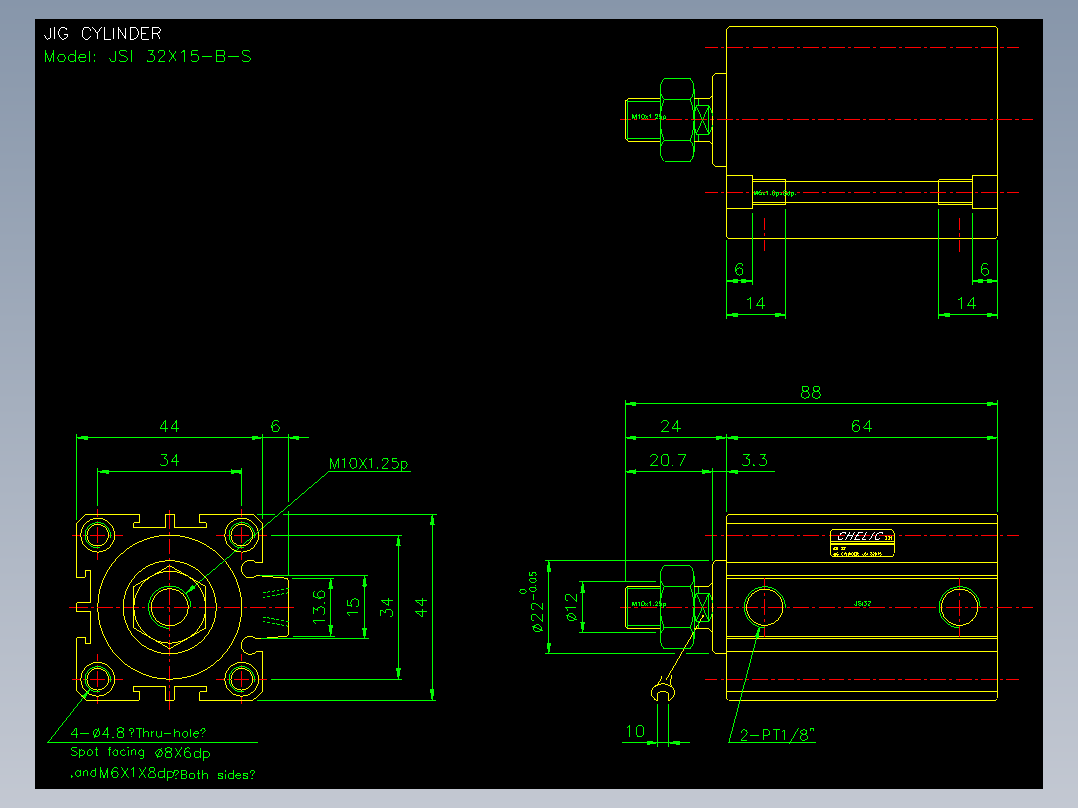Viewport: 1078px width, 808px height.
Task: Click the ø12 rod diameter dimension
Action: [572, 607]
